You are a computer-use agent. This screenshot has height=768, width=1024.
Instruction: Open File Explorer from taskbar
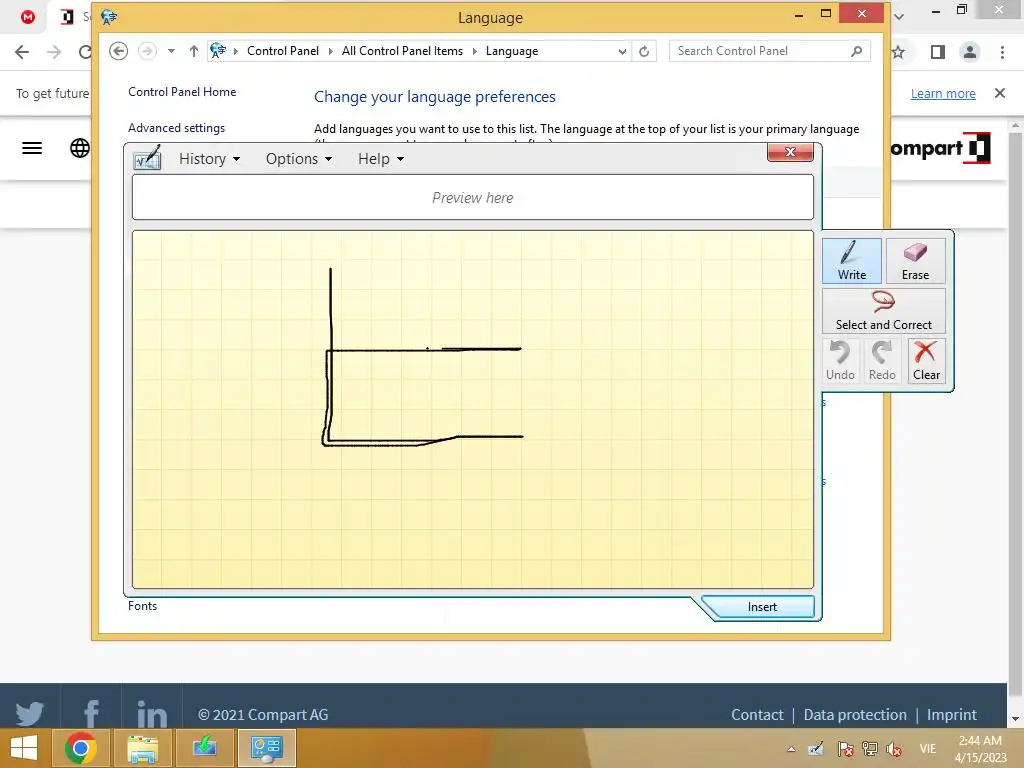142,748
